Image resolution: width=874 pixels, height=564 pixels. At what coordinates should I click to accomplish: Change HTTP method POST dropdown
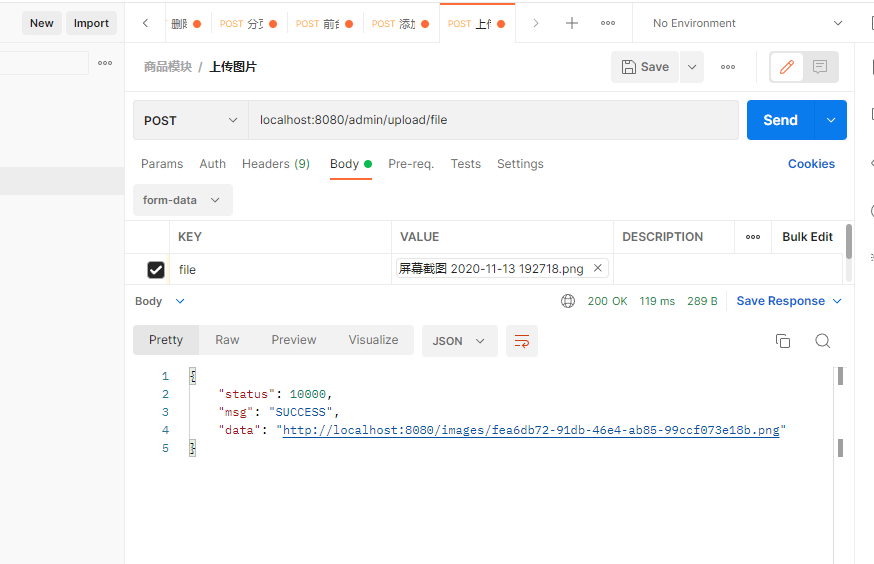click(191, 120)
